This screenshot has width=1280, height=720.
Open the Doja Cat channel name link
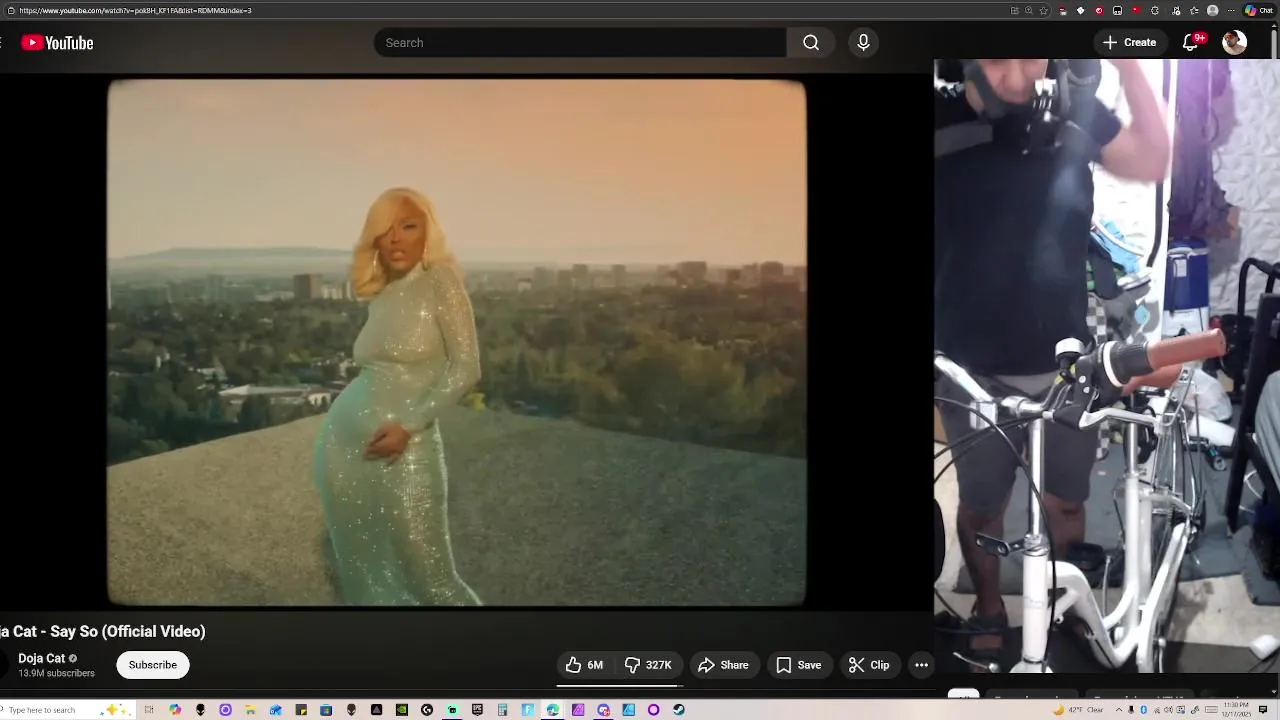click(x=41, y=658)
